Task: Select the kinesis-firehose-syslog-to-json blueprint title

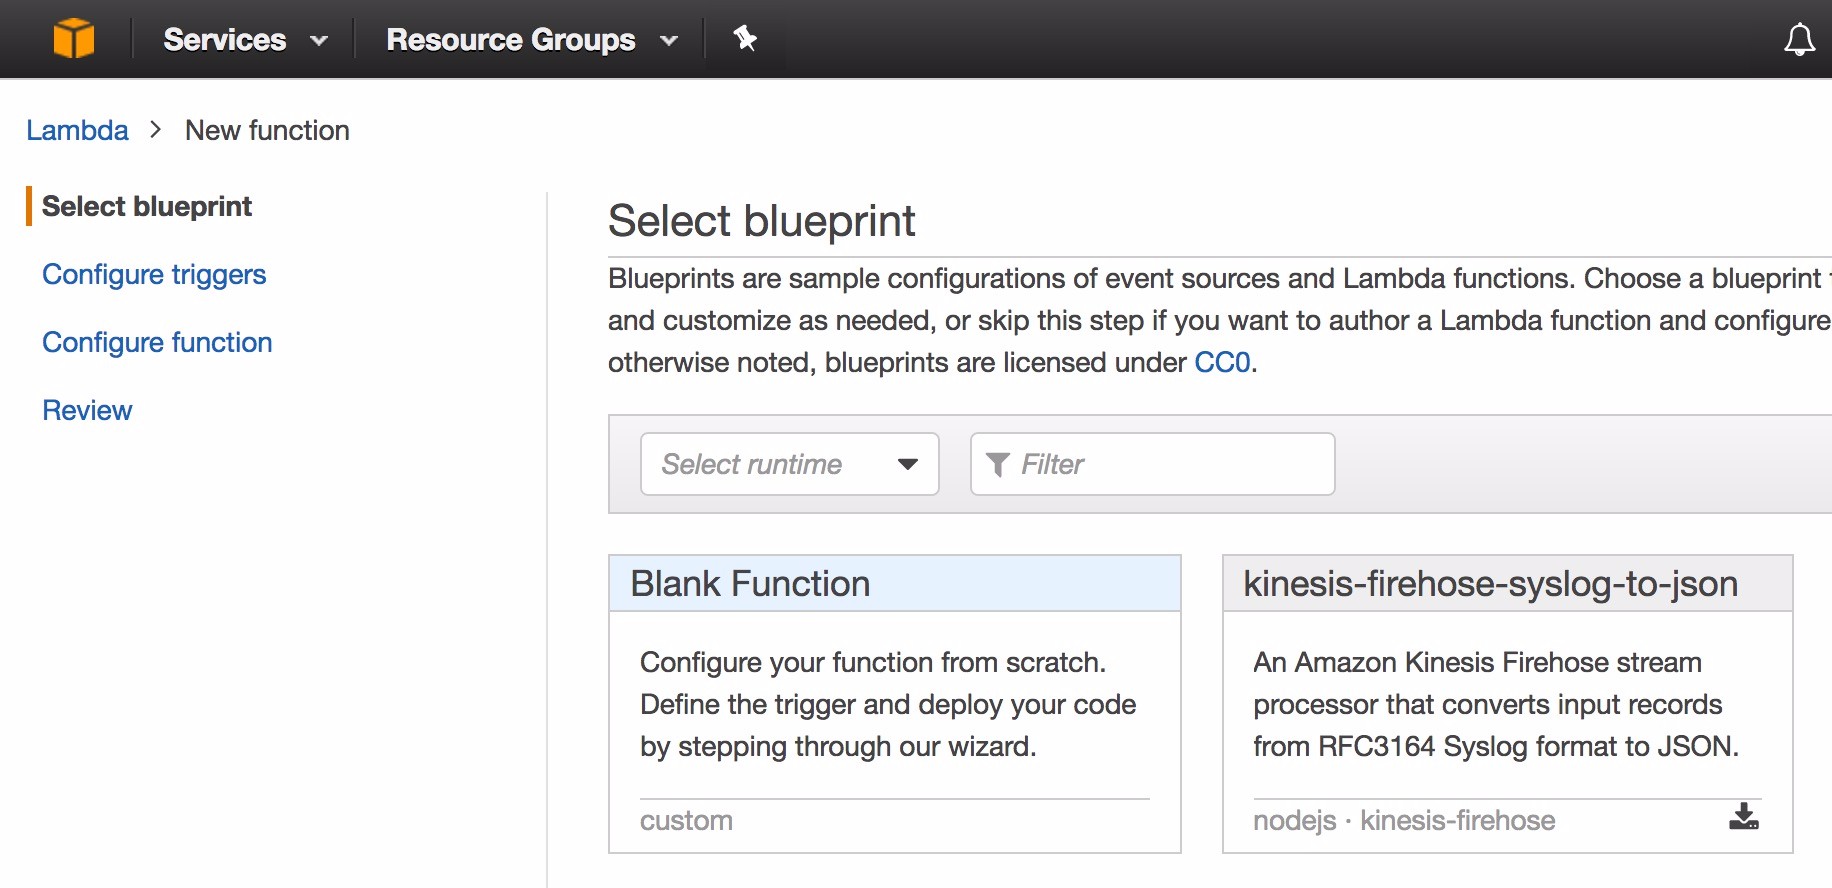Action: tap(1490, 584)
